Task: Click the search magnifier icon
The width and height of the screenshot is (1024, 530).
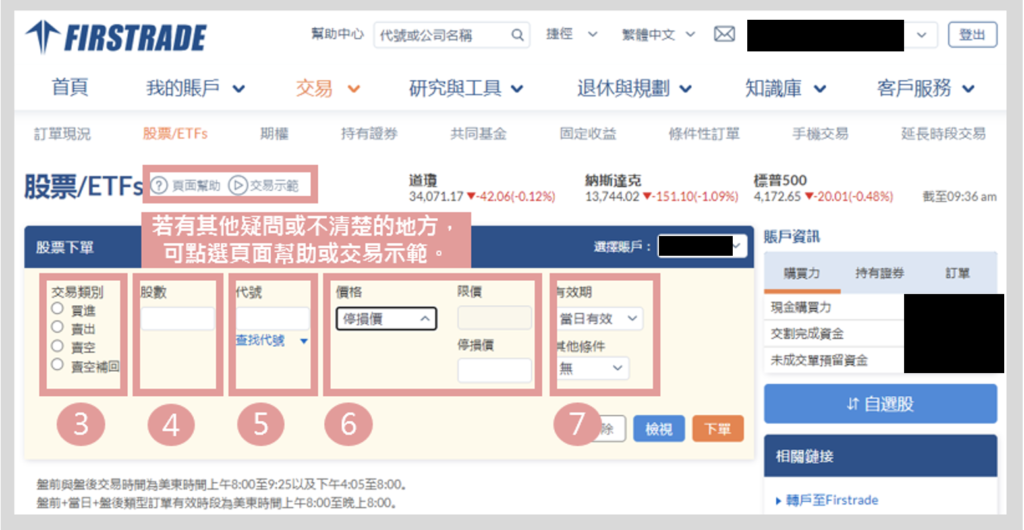Action: point(517,35)
